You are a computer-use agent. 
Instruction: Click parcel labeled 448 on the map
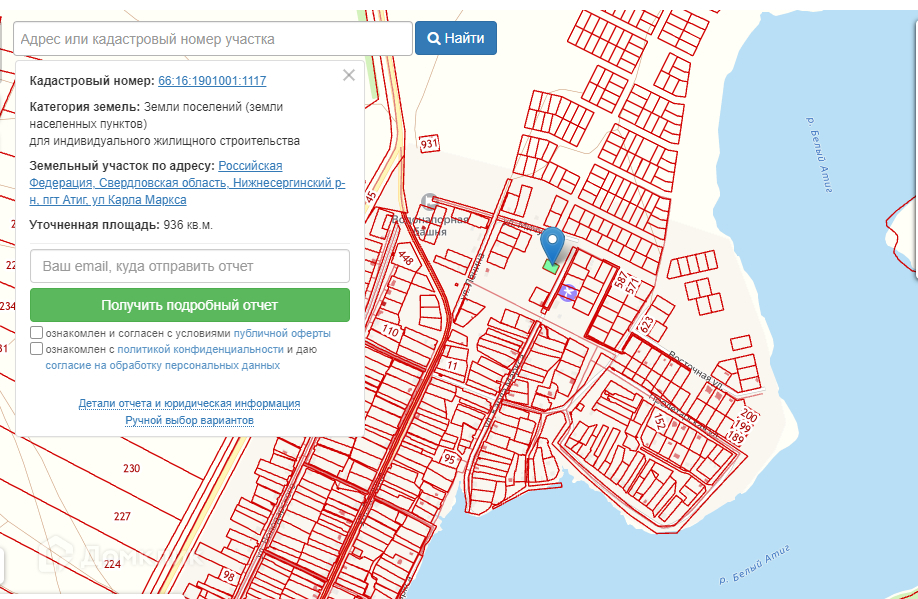point(406,258)
